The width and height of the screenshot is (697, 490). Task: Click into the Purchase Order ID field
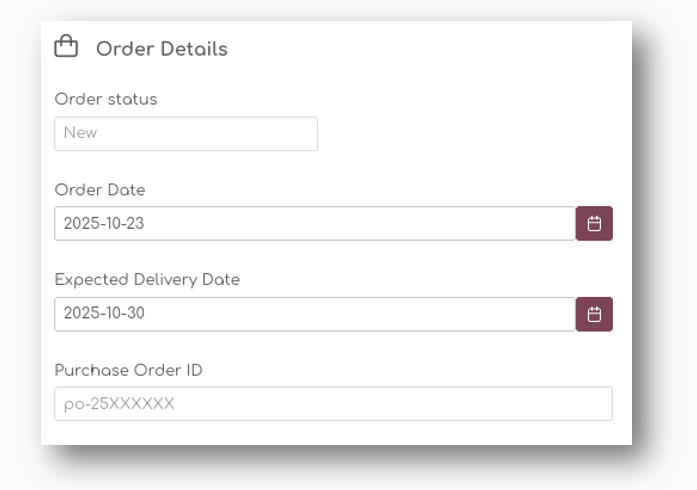[333, 404]
